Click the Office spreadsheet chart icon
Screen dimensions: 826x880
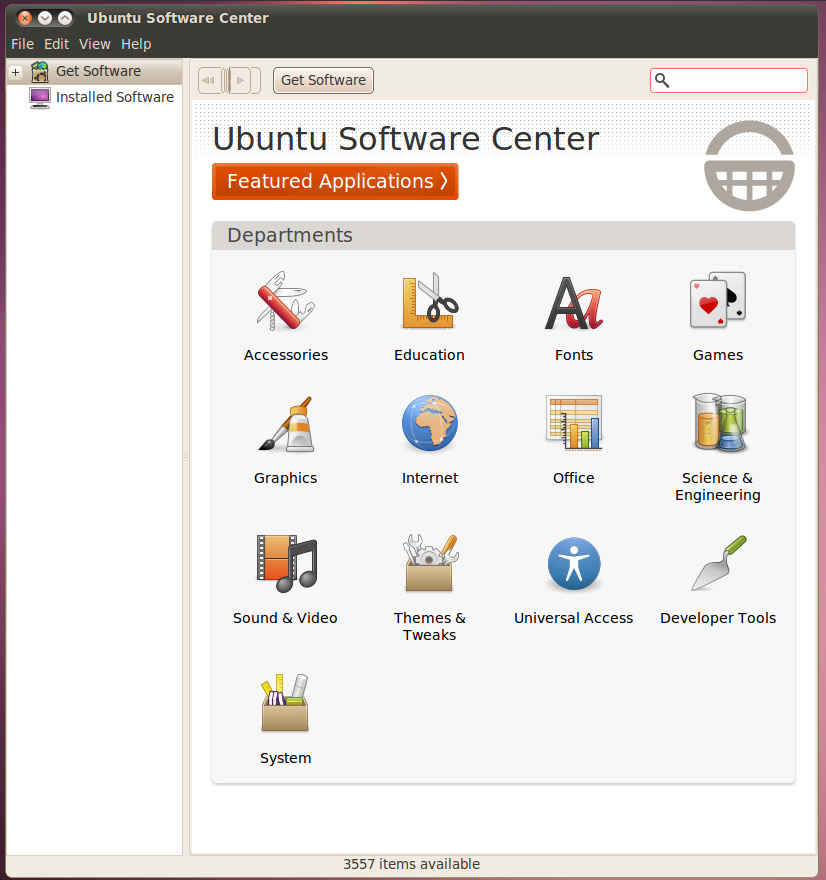pos(573,423)
